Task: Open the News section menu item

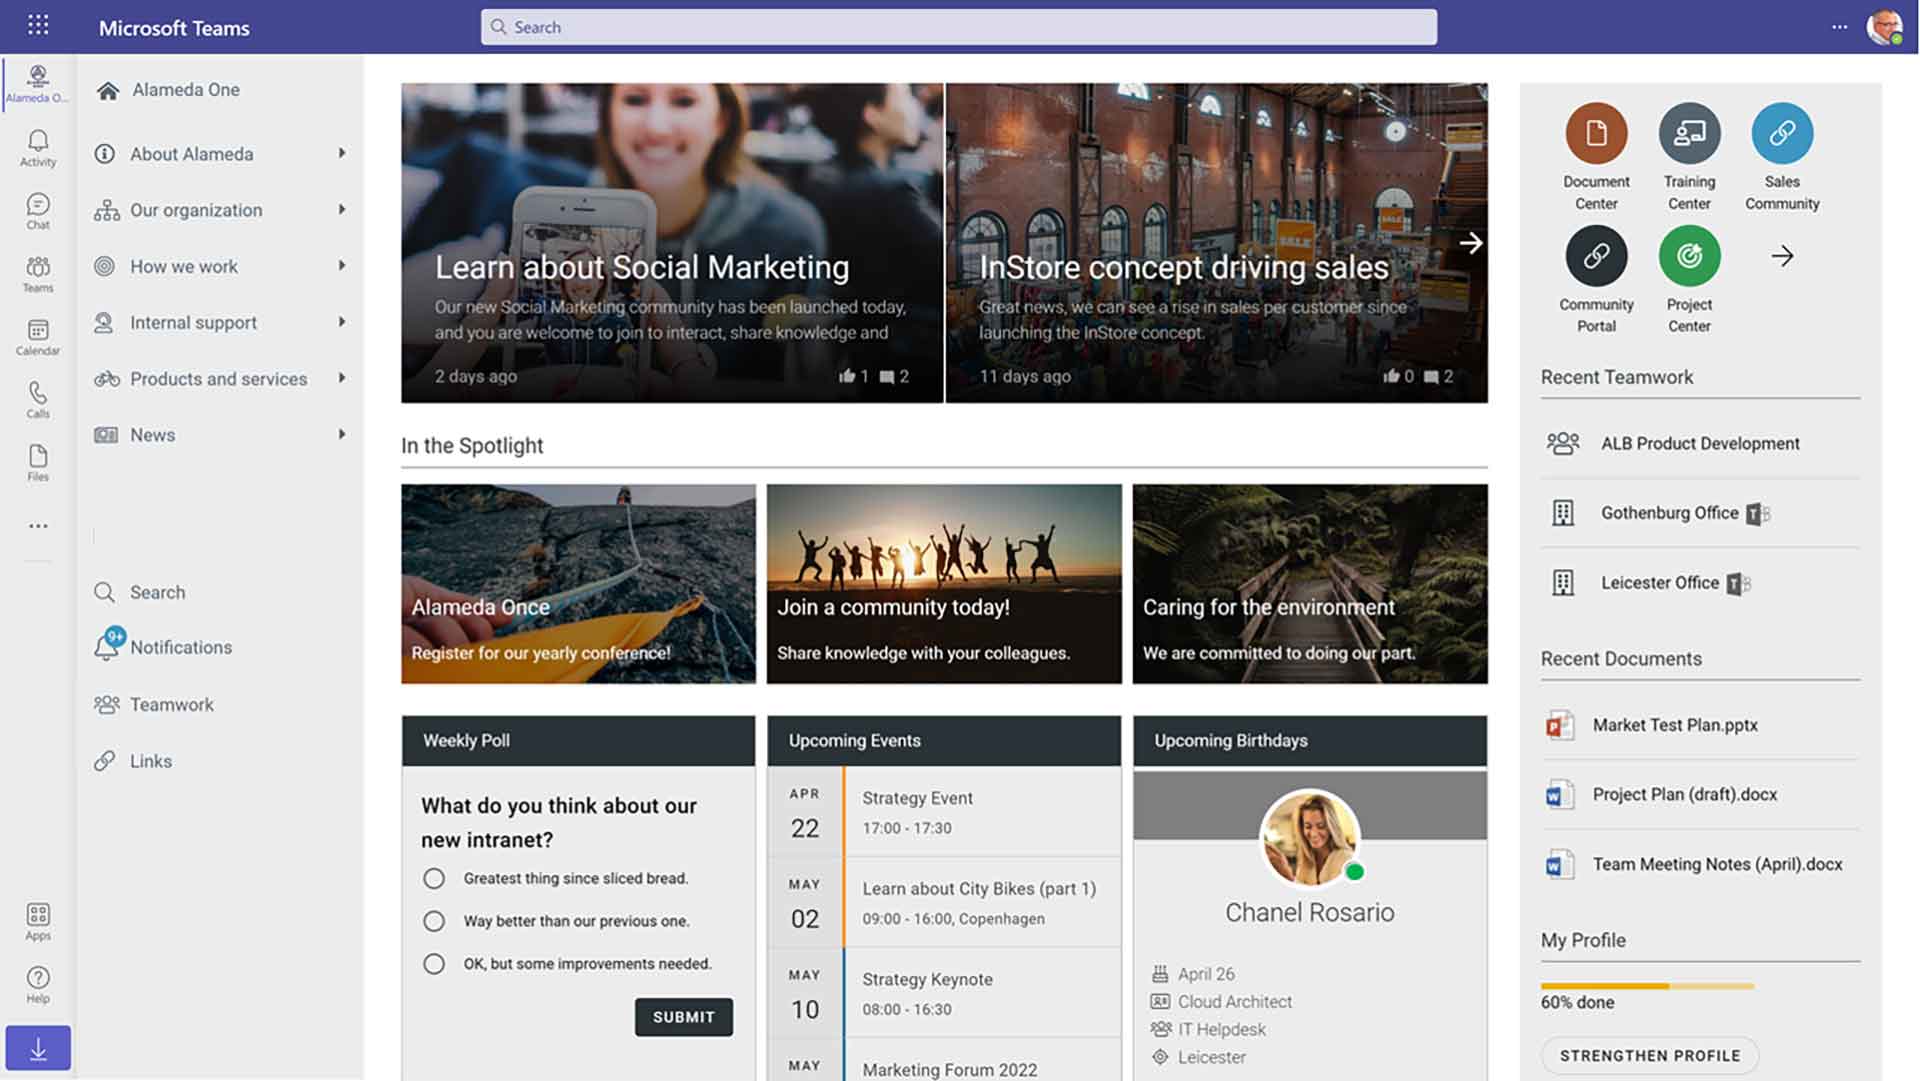Action: (x=150, y=432)
